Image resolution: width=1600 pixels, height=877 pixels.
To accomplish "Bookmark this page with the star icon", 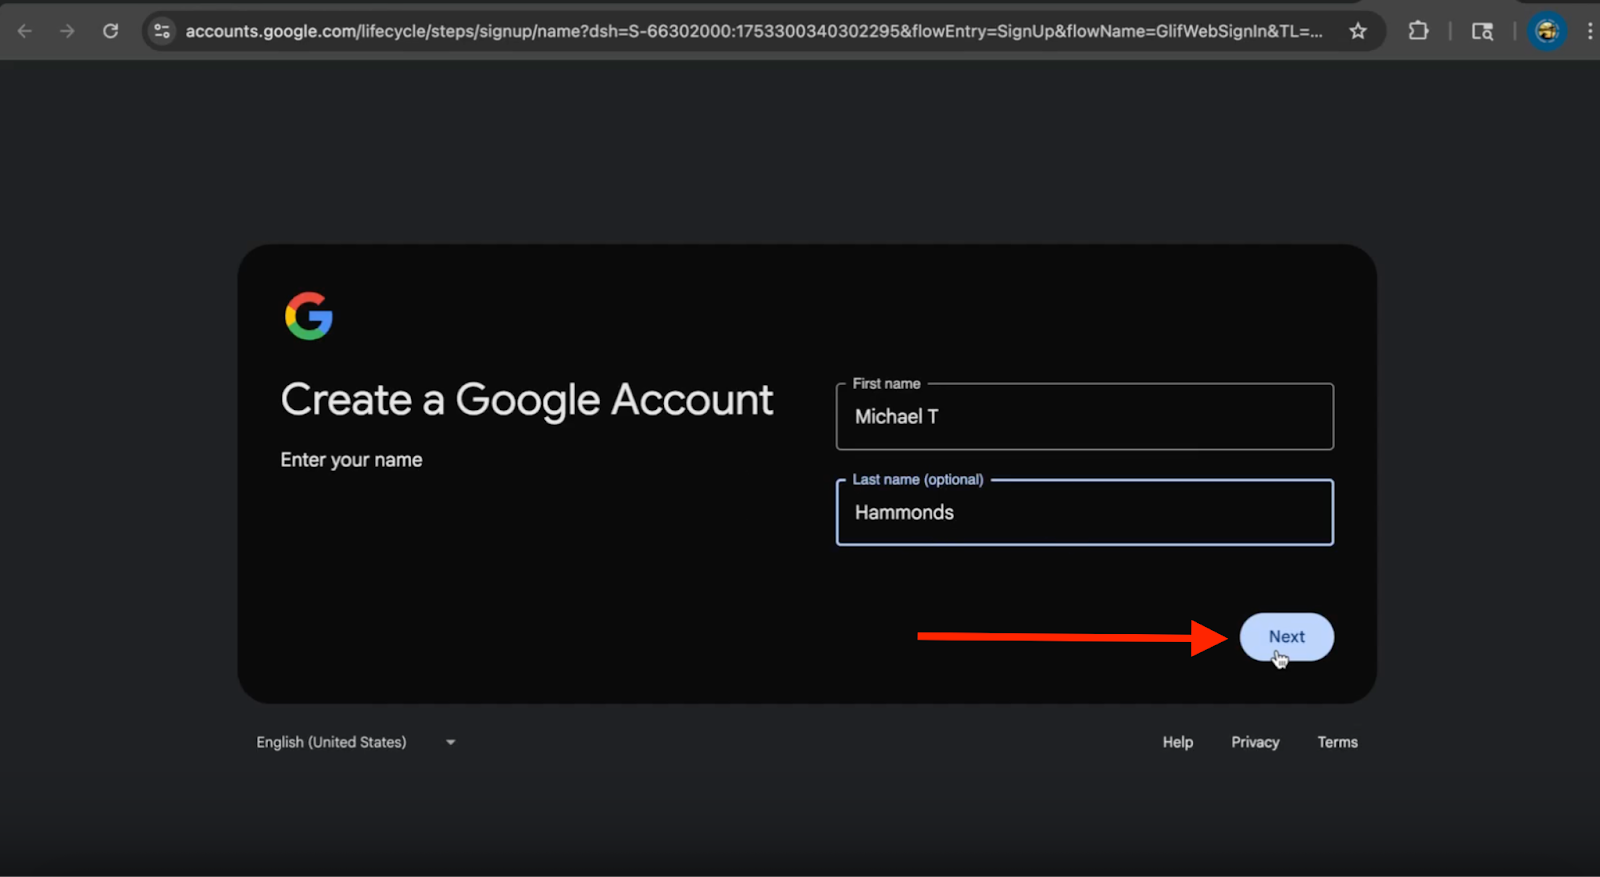I will point(1358,31).
